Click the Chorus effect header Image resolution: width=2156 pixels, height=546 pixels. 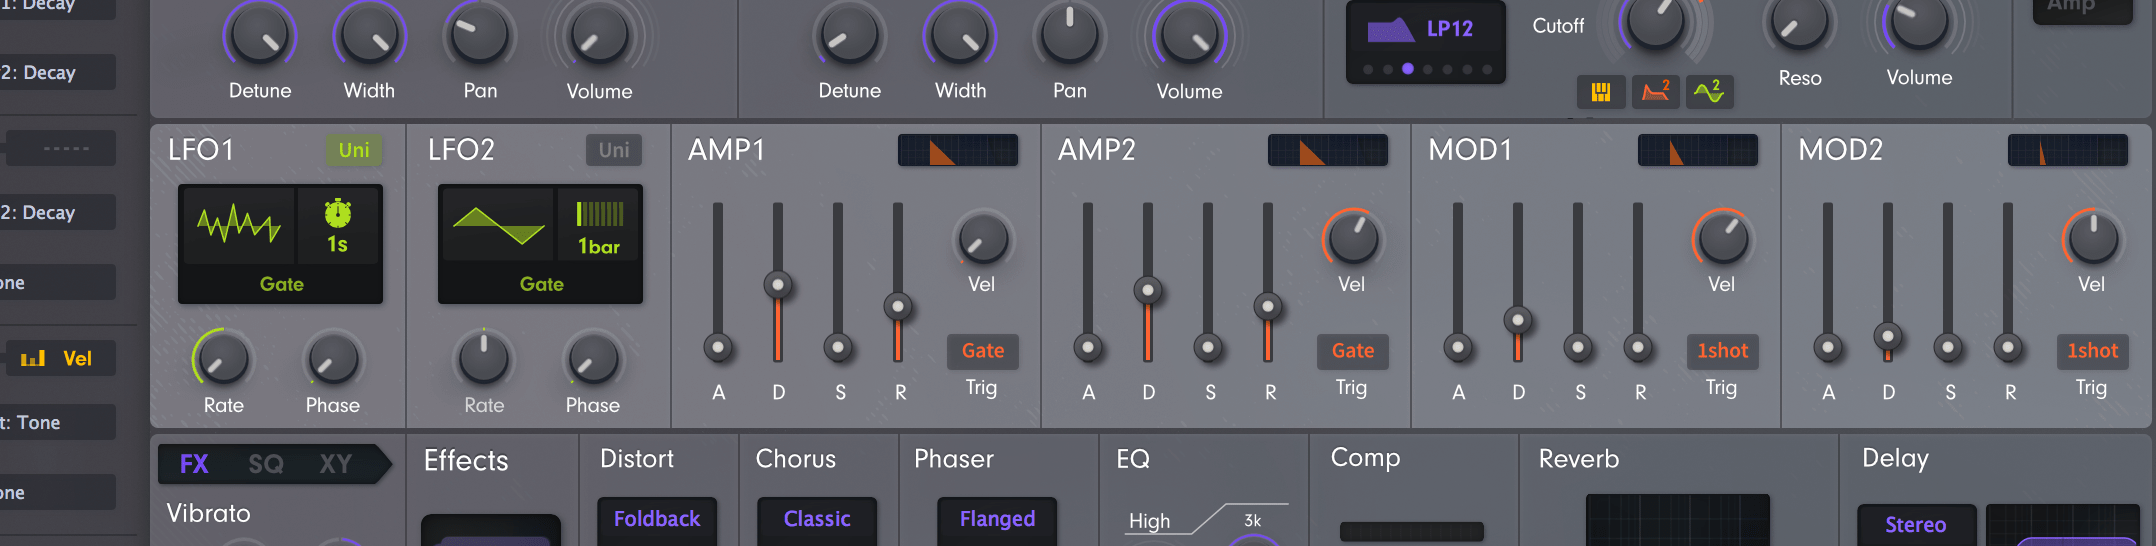pyautogui.click(x=796, y=459)
